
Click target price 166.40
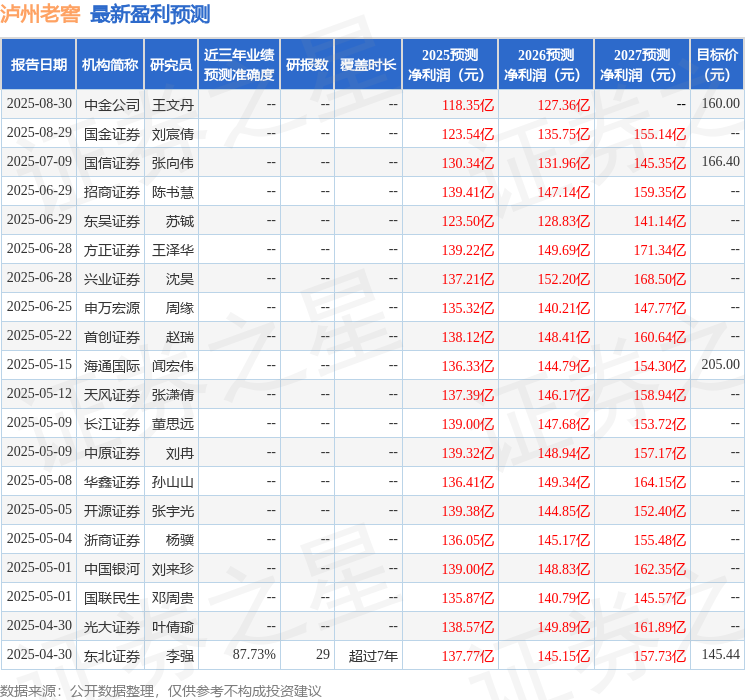pyautogui.click(x=721, y=162)
